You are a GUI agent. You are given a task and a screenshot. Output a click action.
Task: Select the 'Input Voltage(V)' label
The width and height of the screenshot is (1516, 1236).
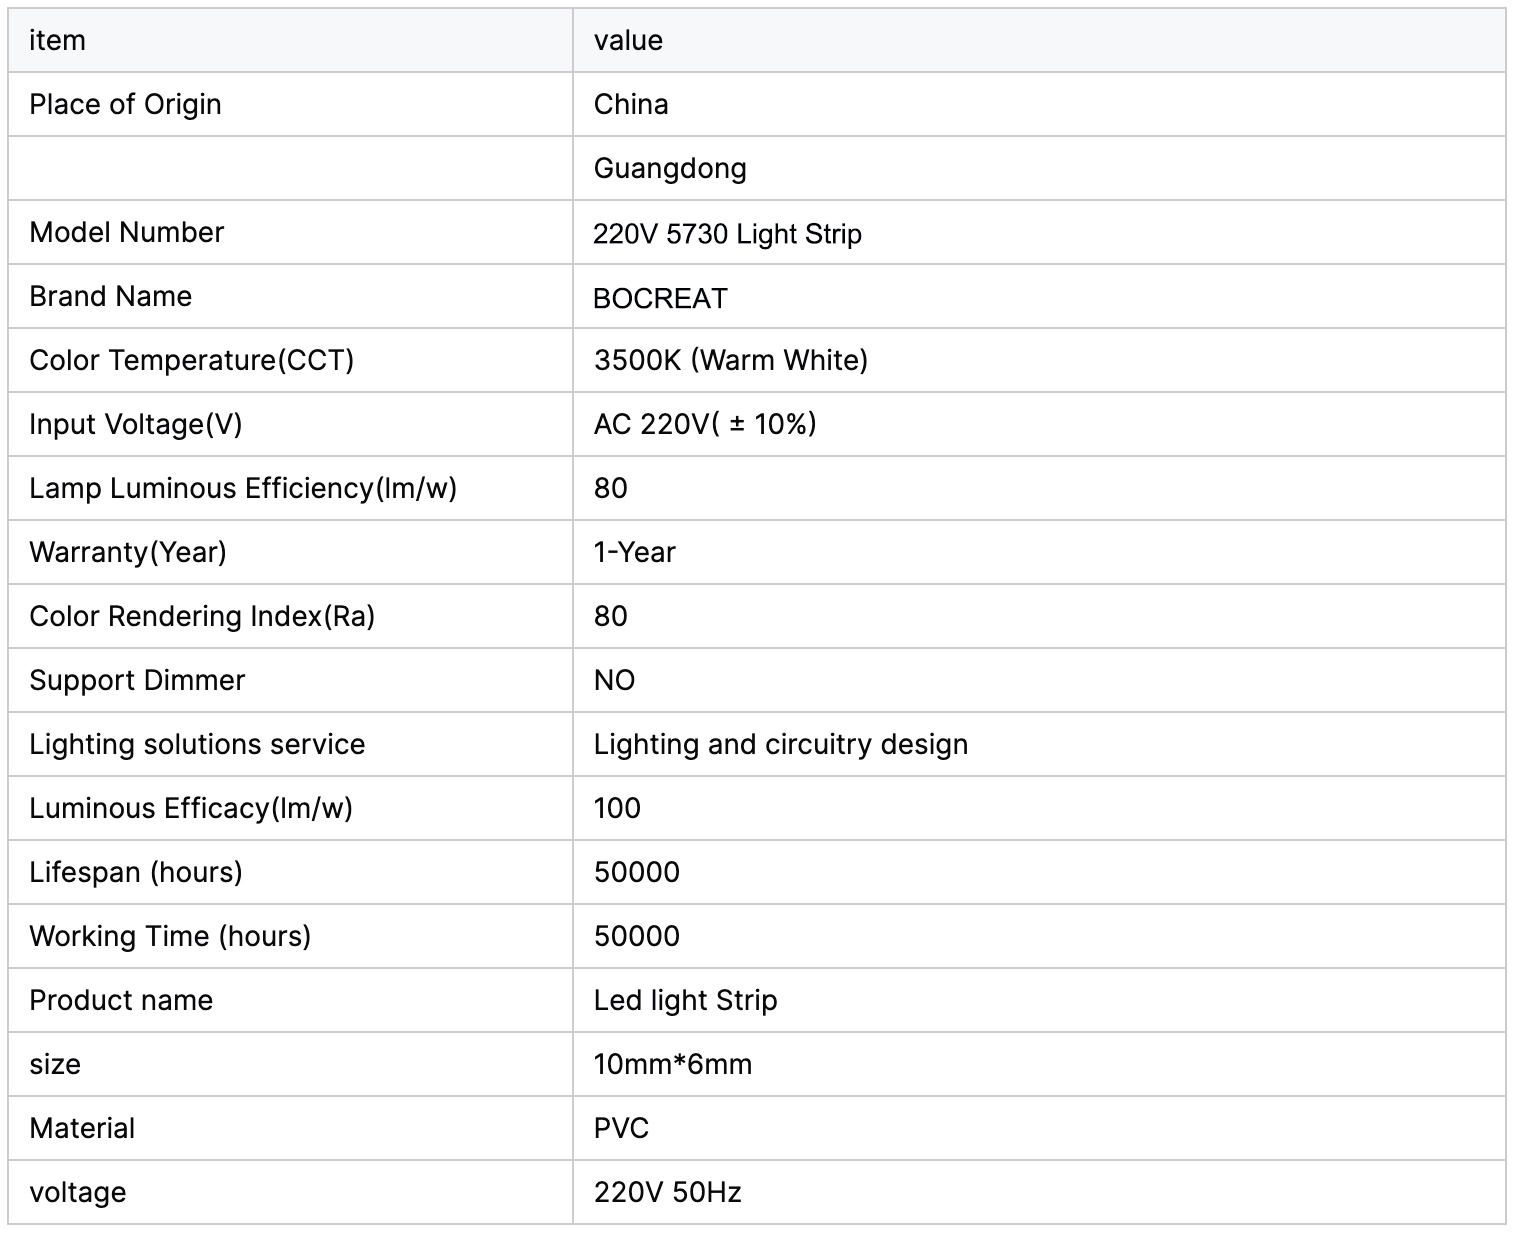(x=135, y=425)
